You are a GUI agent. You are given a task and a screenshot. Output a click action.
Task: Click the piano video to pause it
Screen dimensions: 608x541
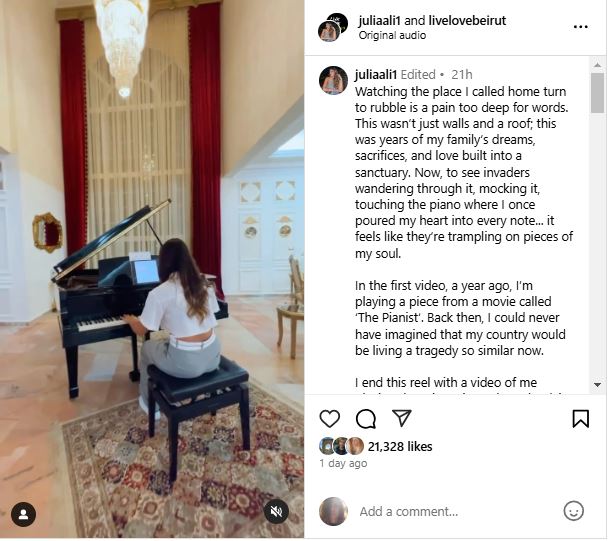tap(152, 269)
